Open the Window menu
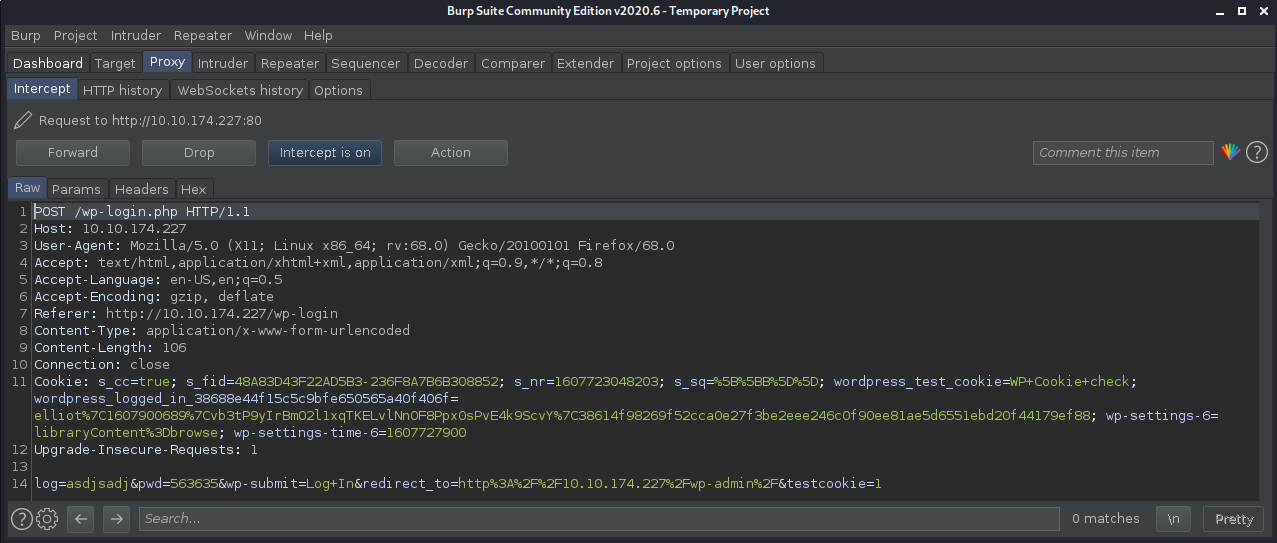The width and height of the screenshot is (1277, 543). pos(268,35)
